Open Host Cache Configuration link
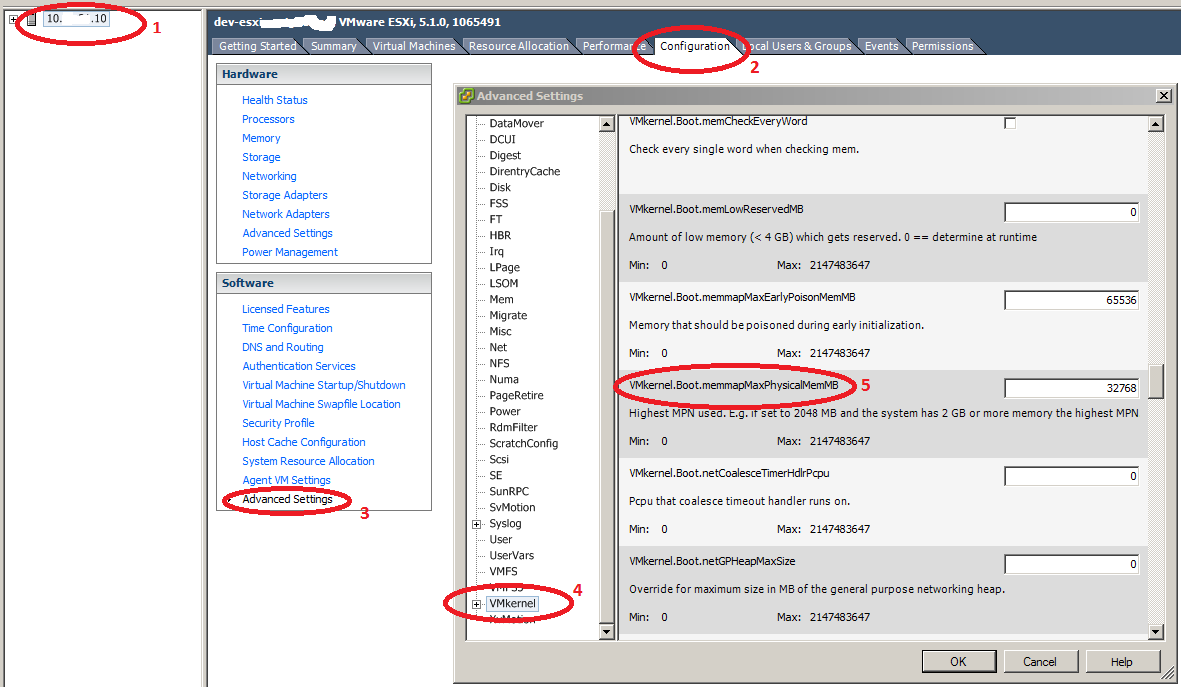 pos(304,442)
